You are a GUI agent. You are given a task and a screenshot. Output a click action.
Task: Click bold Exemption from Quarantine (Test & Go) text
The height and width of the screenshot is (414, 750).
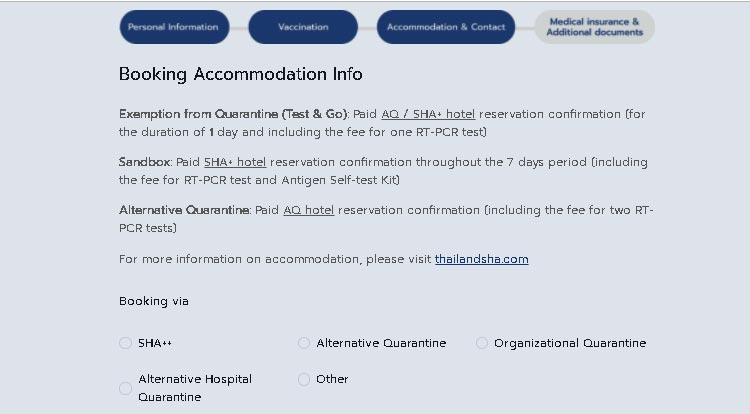[x=233, y=114]
